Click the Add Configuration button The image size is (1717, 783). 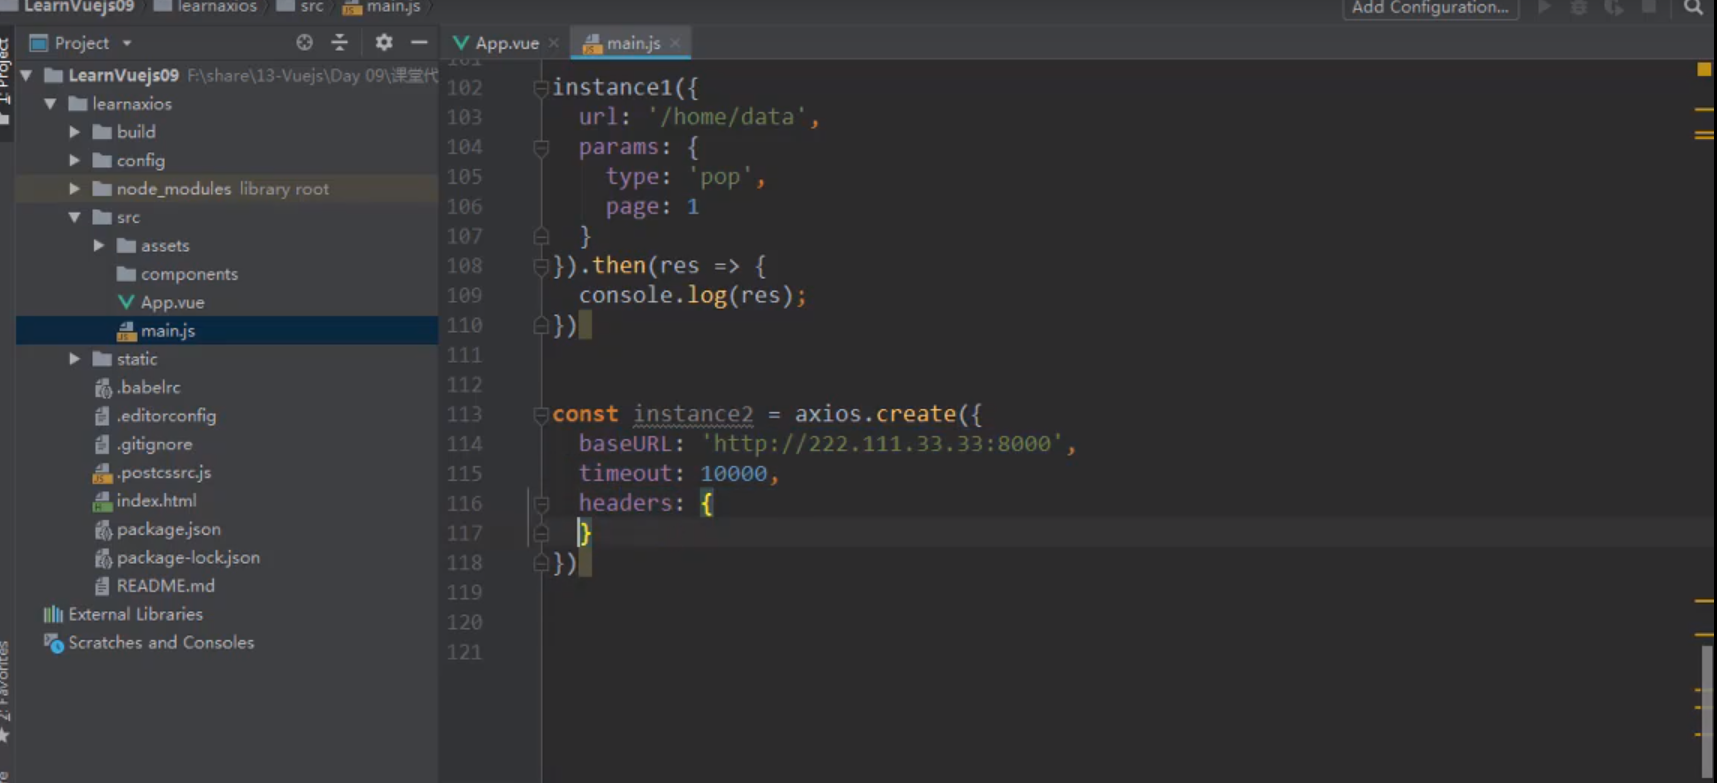tap(1430, 8)
